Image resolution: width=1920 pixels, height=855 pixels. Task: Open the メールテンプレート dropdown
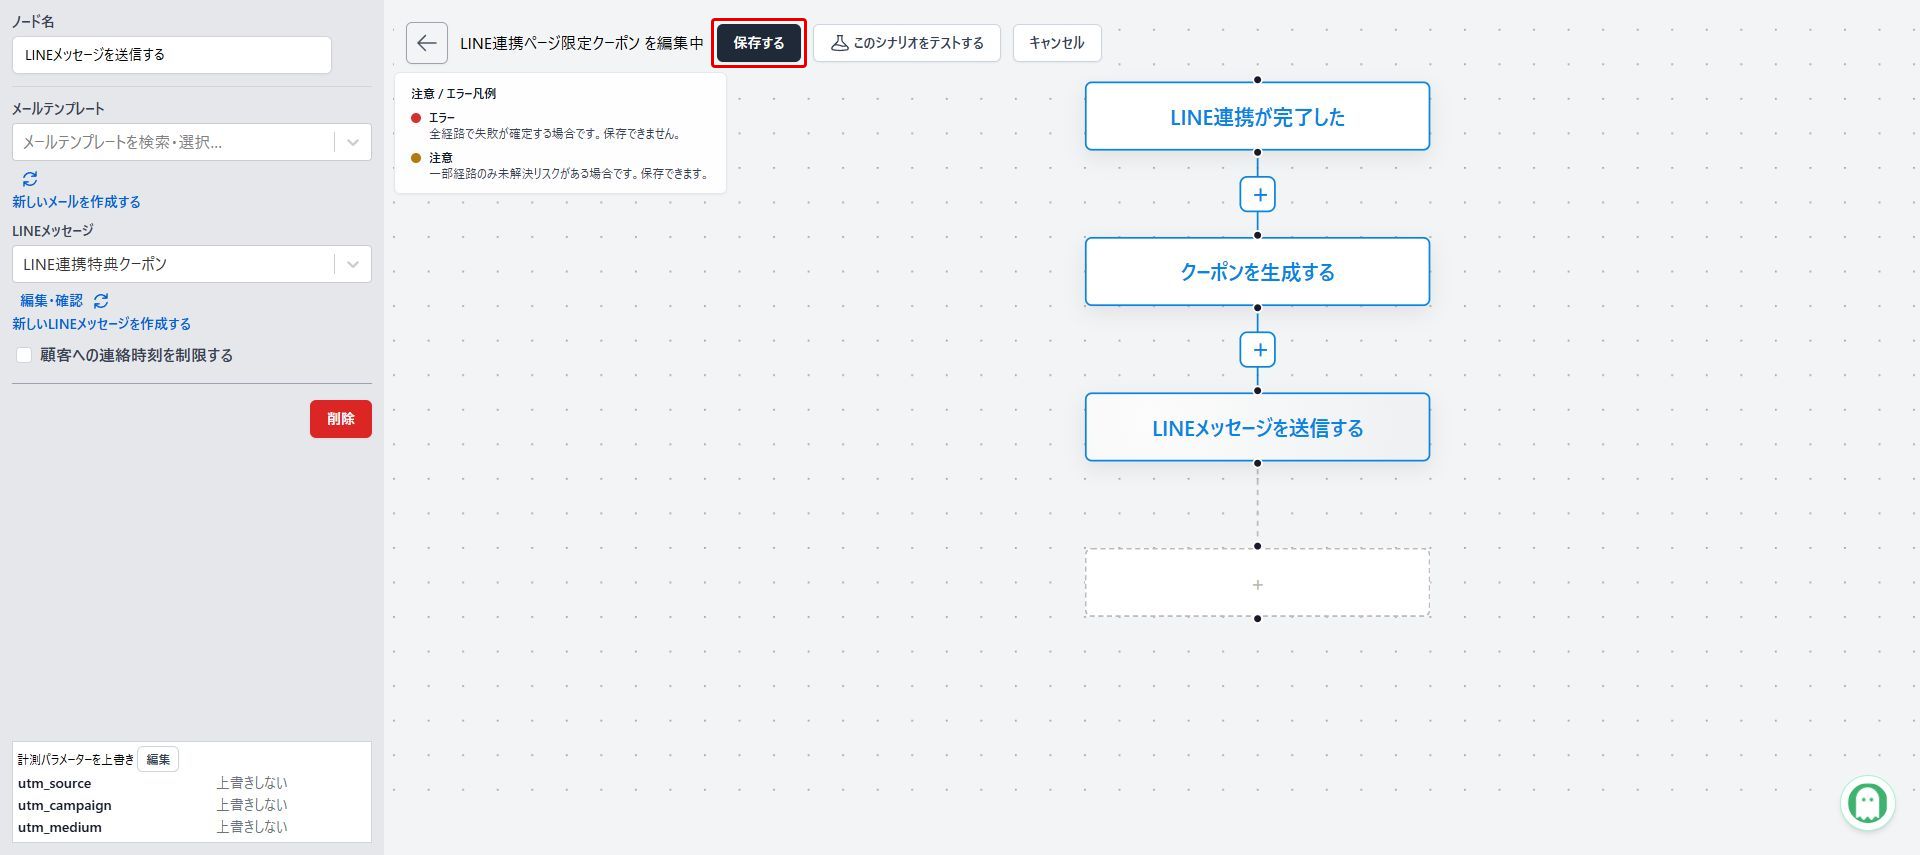tap(192, 142)
